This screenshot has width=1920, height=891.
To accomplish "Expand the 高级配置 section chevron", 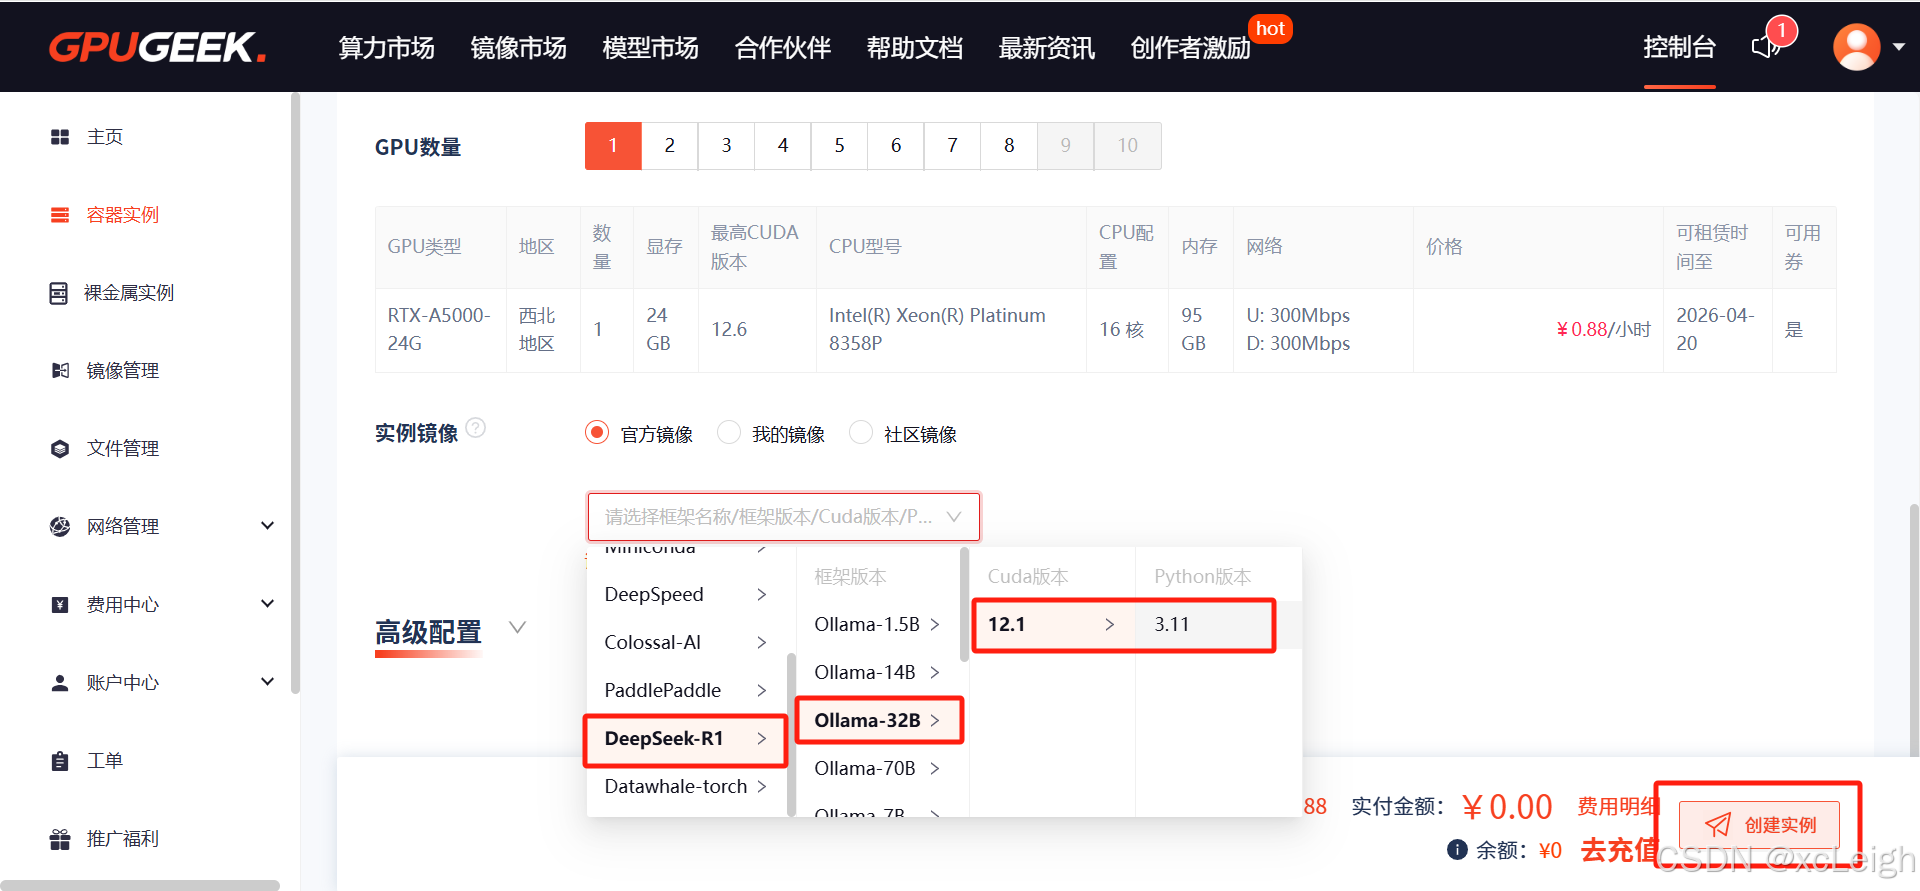I will coord(517,628).
